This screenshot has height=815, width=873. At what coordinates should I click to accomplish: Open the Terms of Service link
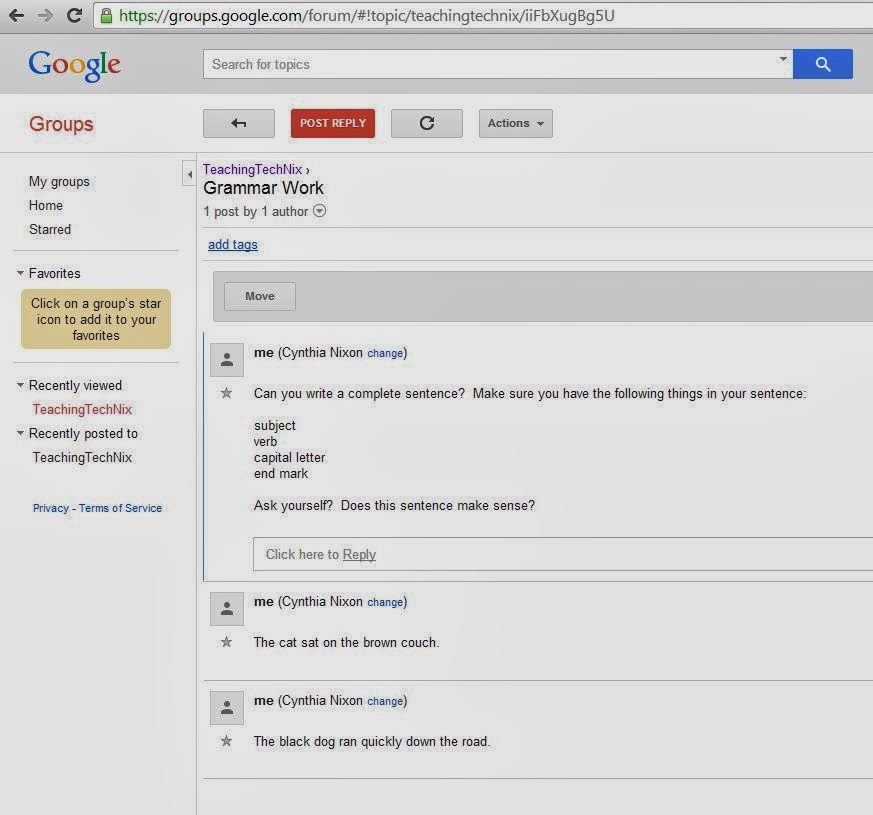(x=120, y=508)
